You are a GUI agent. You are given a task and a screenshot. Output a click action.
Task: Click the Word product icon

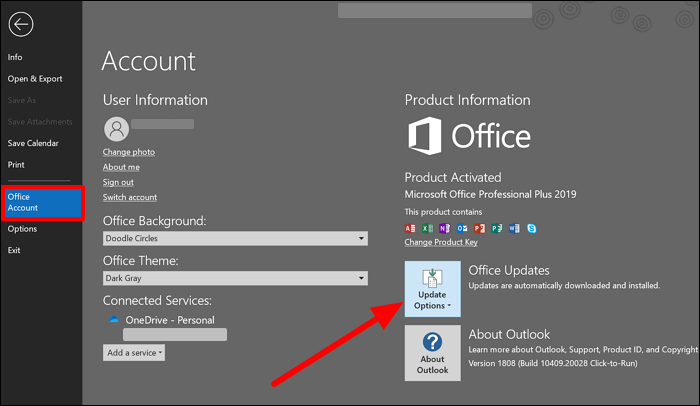512,228
